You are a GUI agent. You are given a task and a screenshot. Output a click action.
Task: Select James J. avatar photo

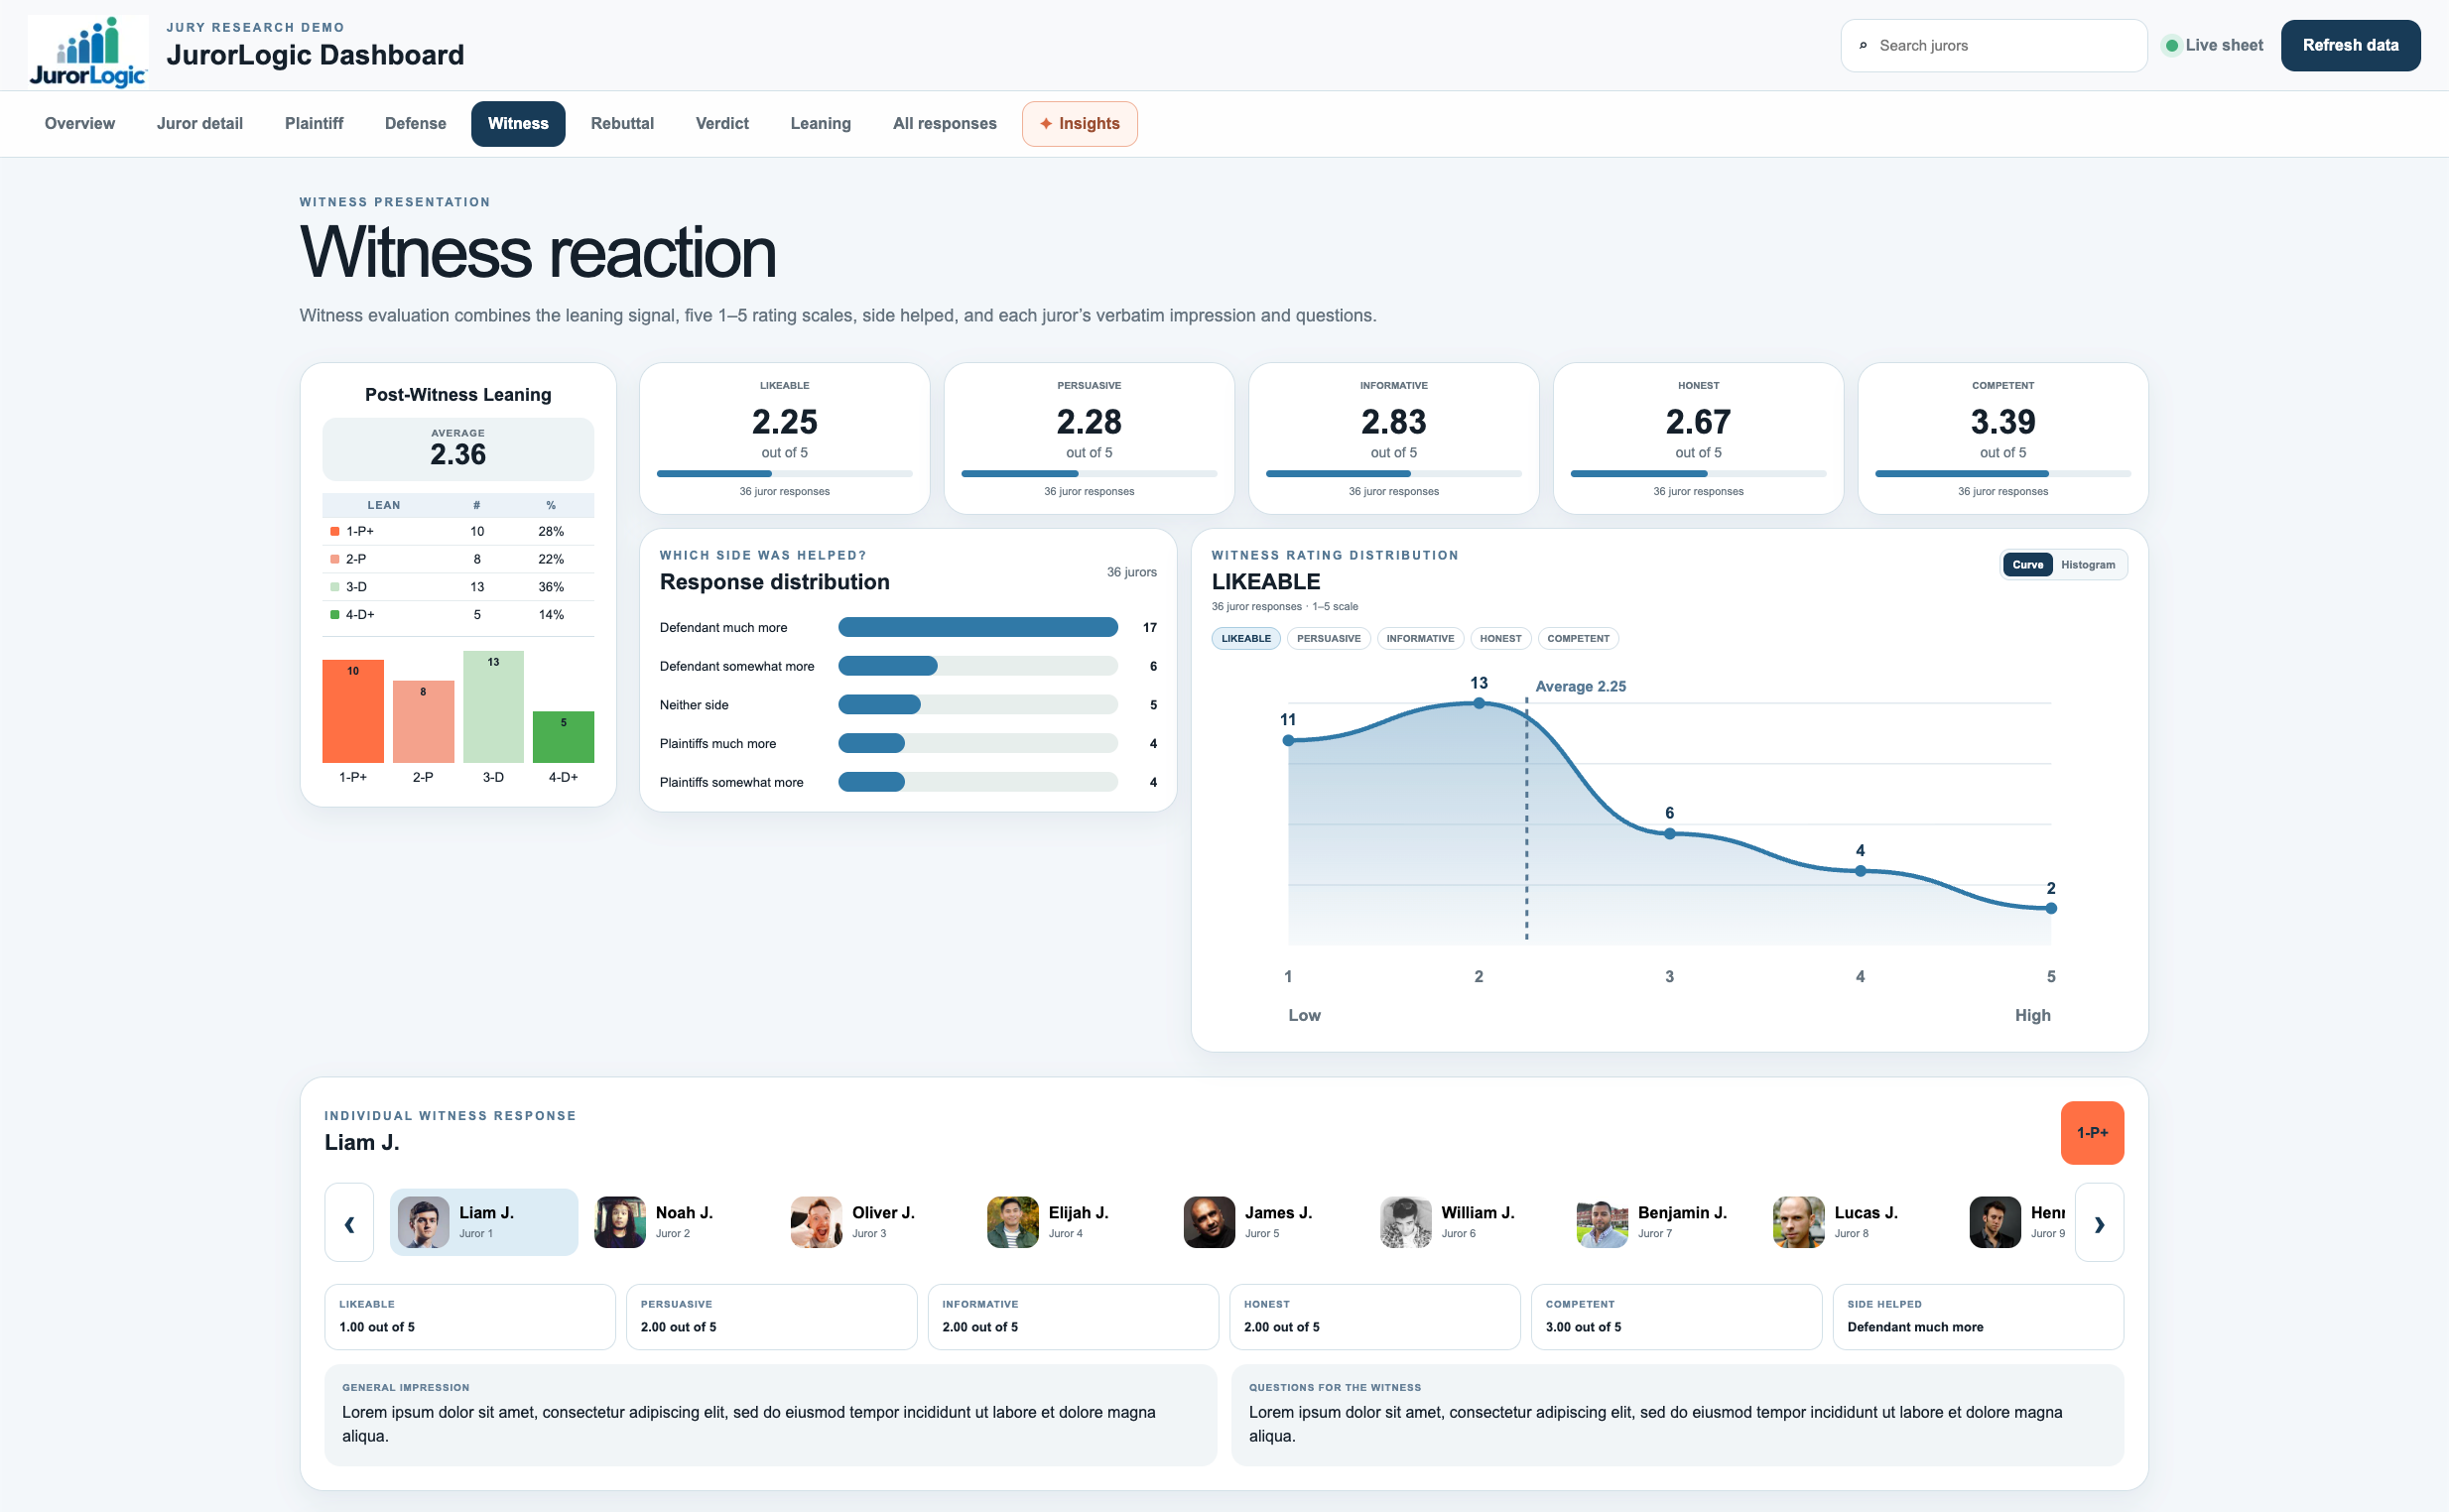click(x=1209, y=1222)
